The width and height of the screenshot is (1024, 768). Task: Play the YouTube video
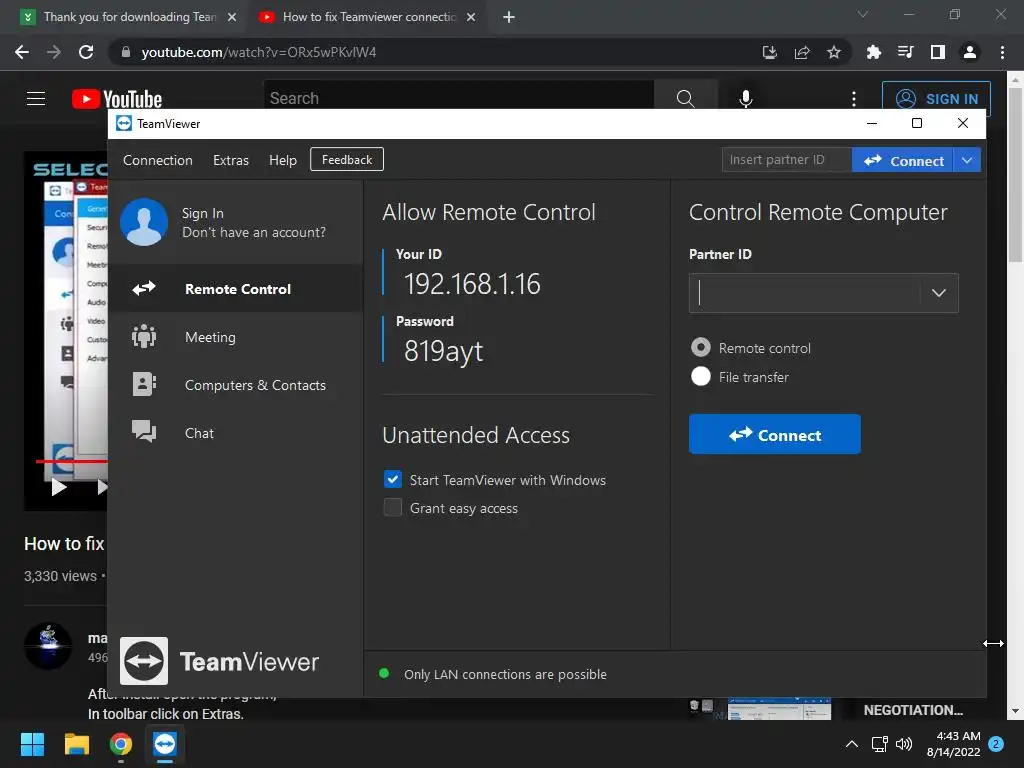59,487
